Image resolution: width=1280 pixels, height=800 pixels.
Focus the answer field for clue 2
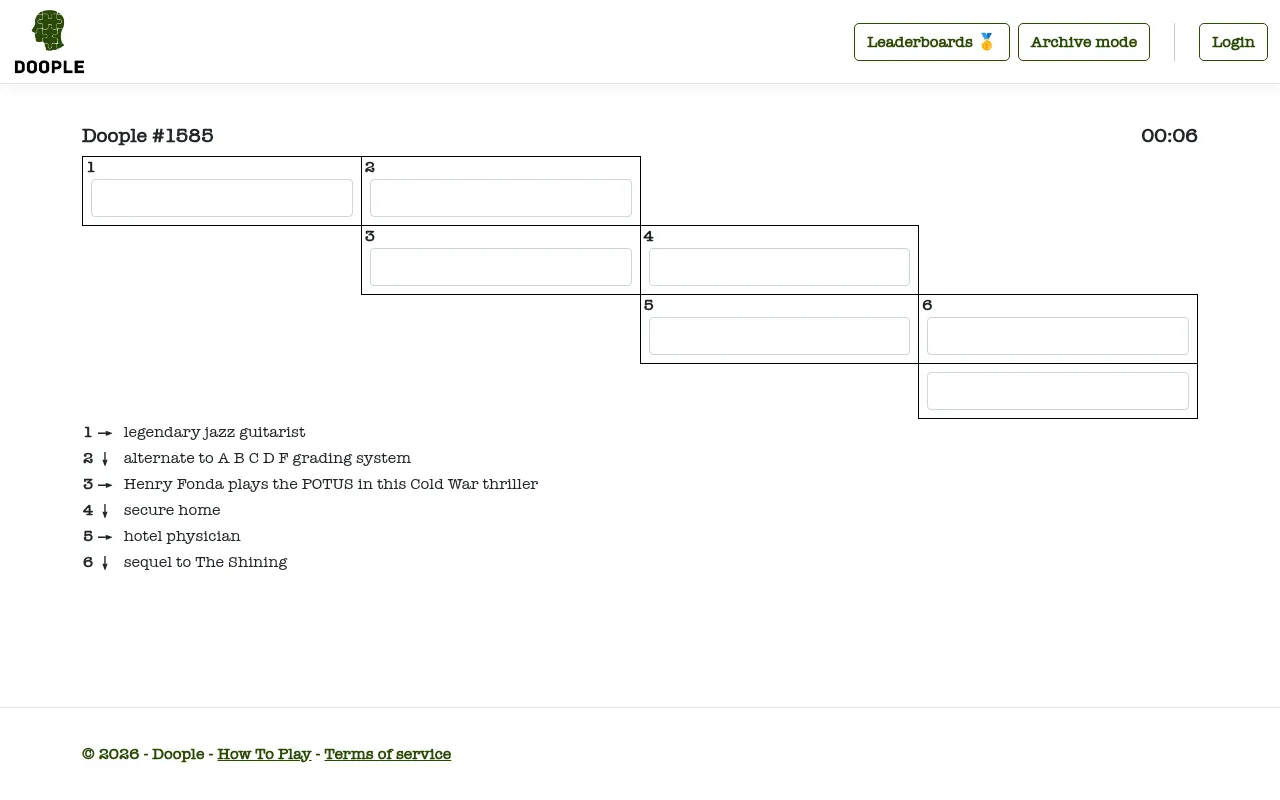pos(501,198)
